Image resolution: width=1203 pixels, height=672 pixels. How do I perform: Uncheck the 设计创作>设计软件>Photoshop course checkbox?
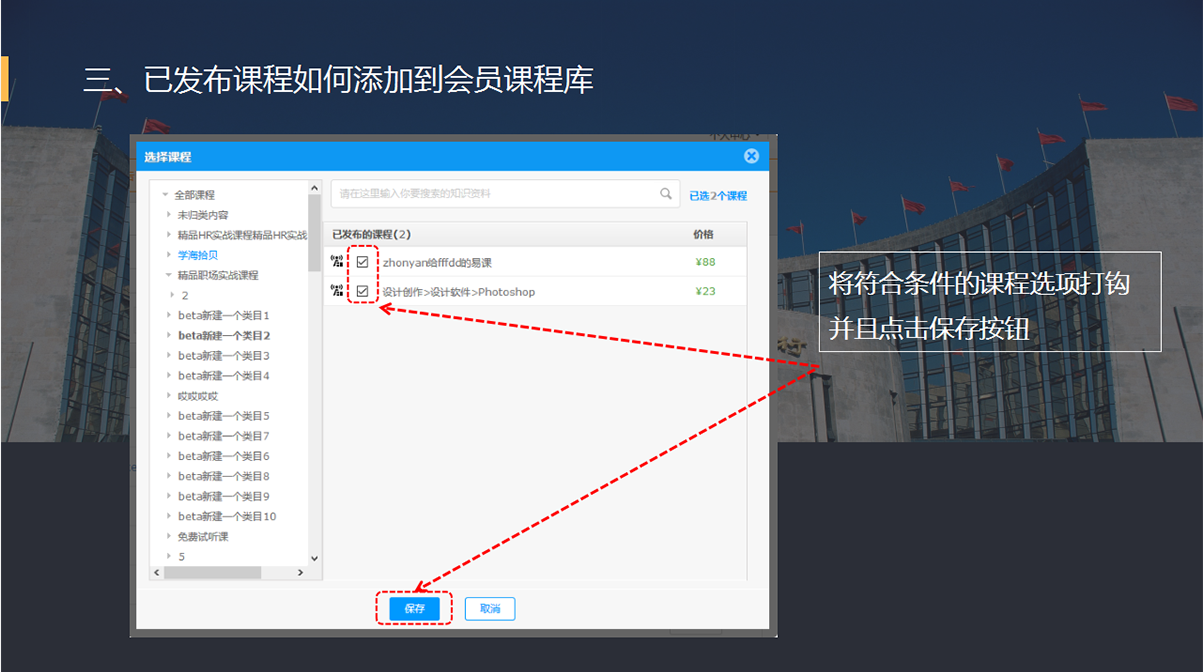362,291
